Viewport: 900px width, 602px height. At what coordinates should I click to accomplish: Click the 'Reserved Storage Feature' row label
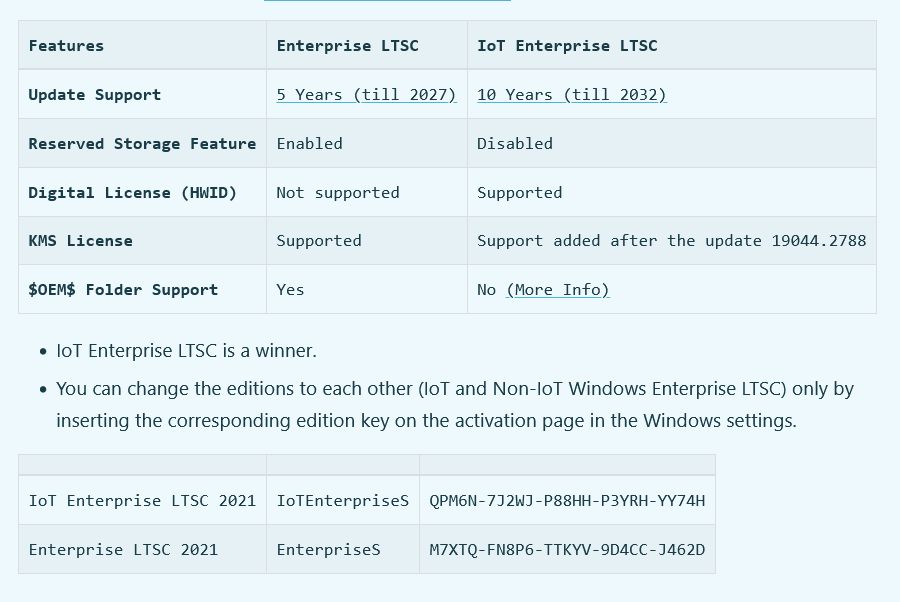coord(142,143)
